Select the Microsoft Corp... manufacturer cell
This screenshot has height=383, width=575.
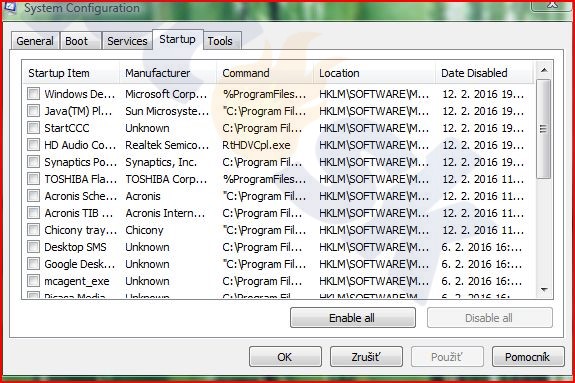(x=166, y=94)
